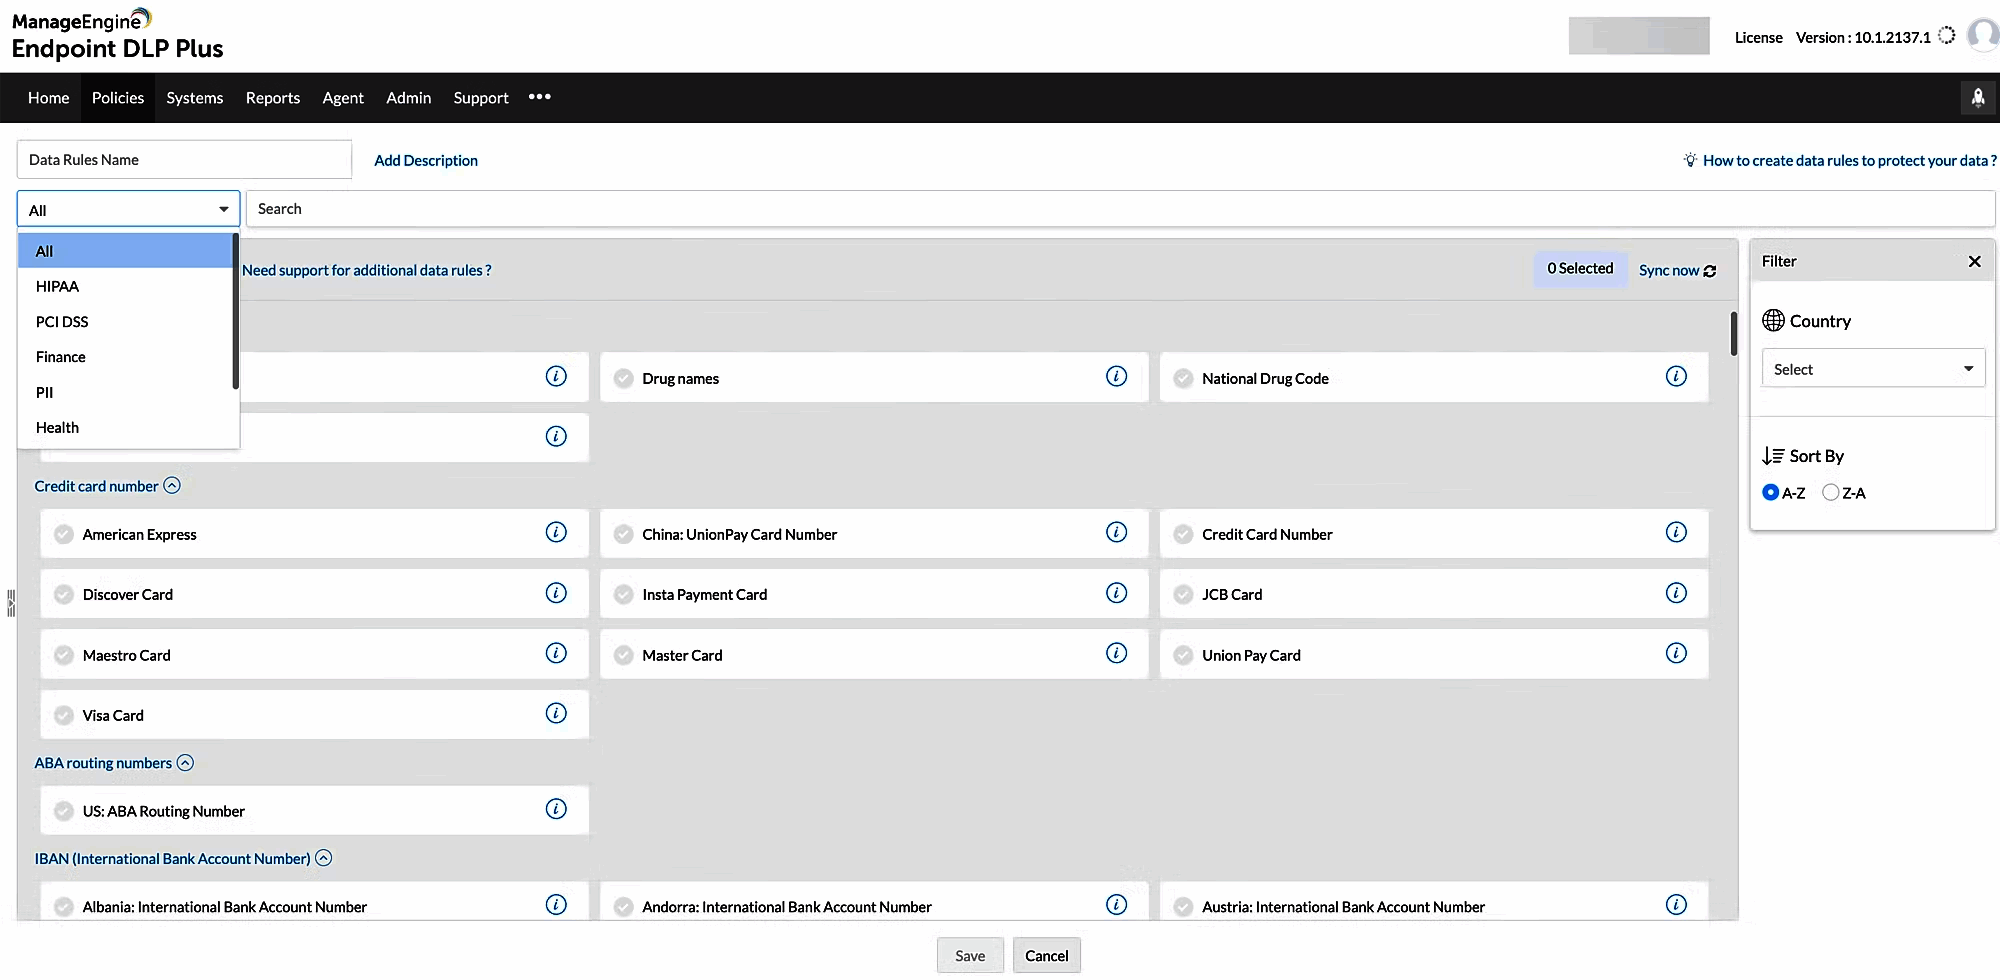The image size is (2000, 980).
Task: Click the lightbulb icon near data rules help
Action: tap(1690, 159)
